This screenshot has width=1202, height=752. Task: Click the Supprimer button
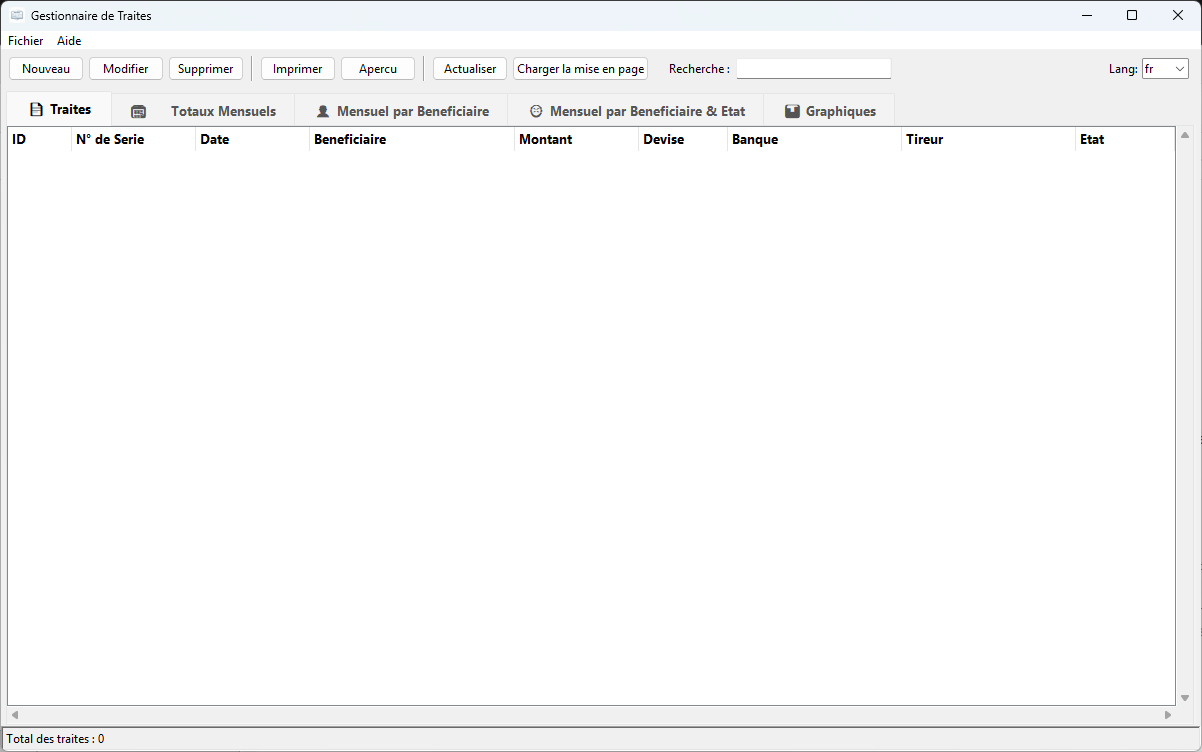pos(206,69)
